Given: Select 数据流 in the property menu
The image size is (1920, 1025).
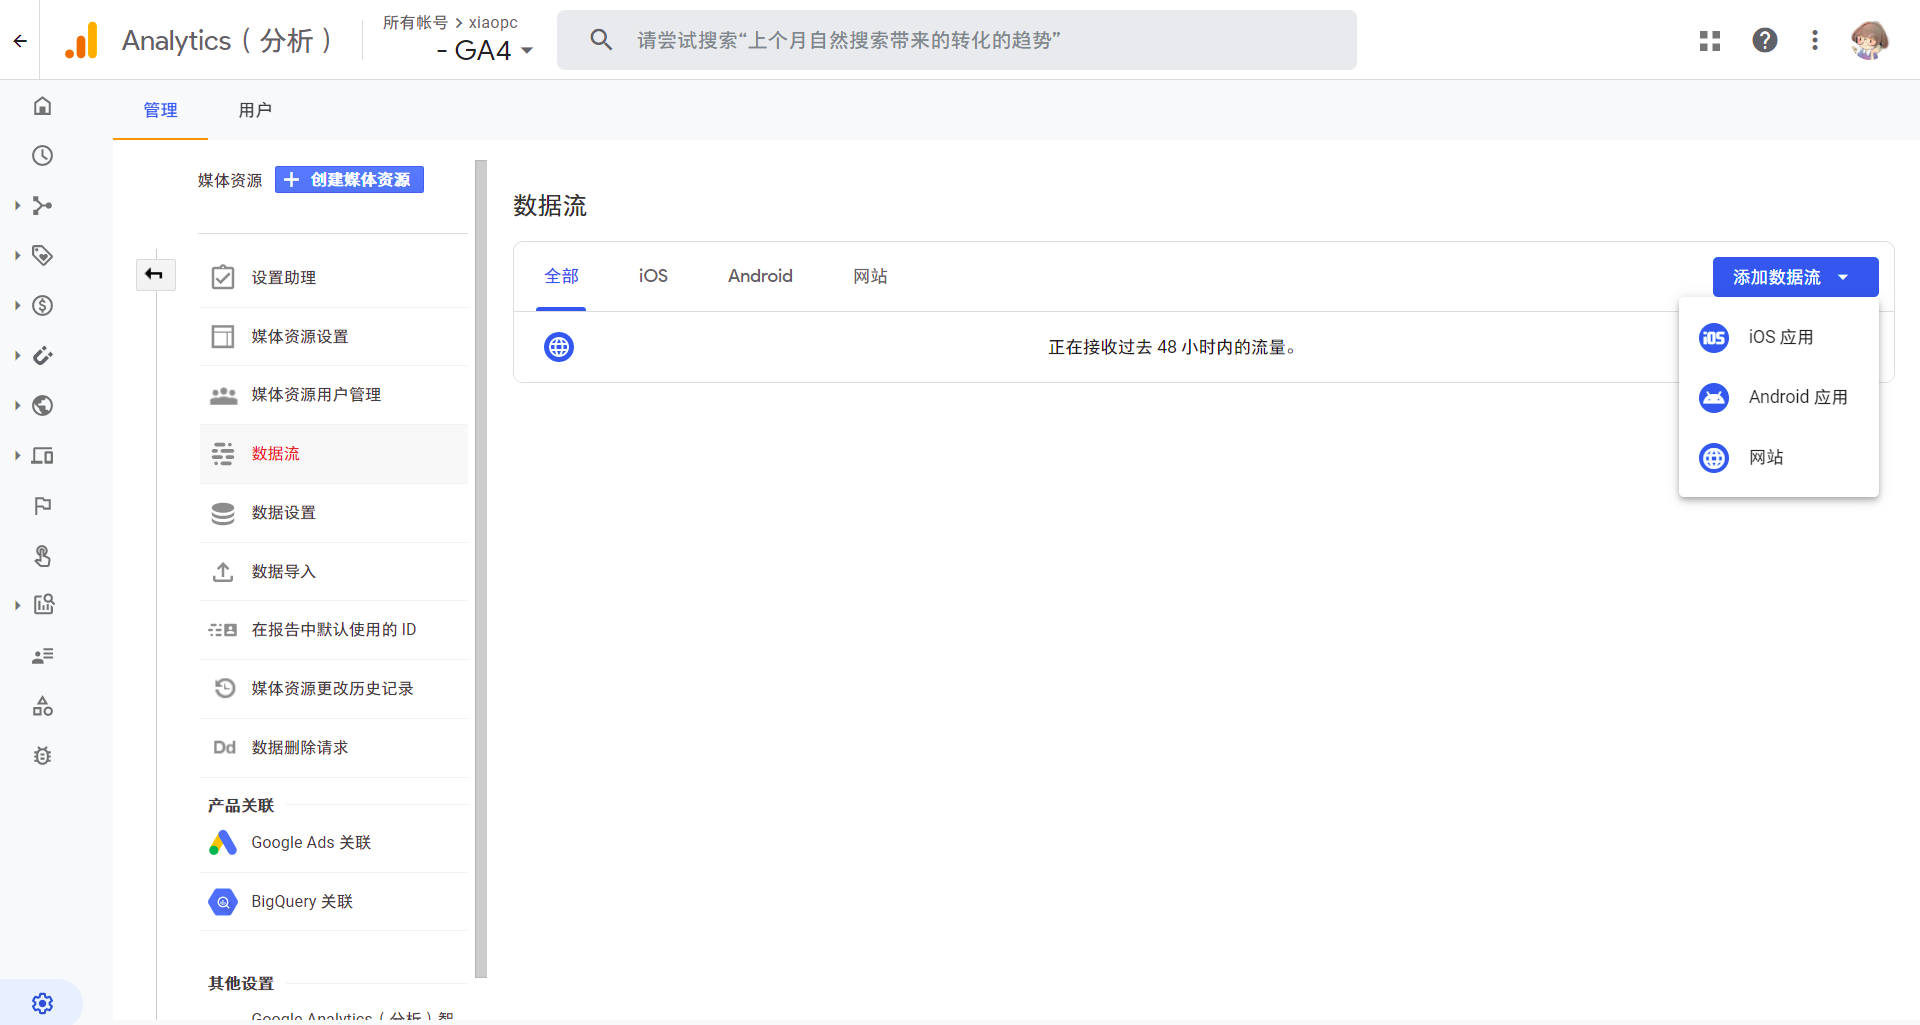Looking at the screenshot, I should (x=334, y=454).
